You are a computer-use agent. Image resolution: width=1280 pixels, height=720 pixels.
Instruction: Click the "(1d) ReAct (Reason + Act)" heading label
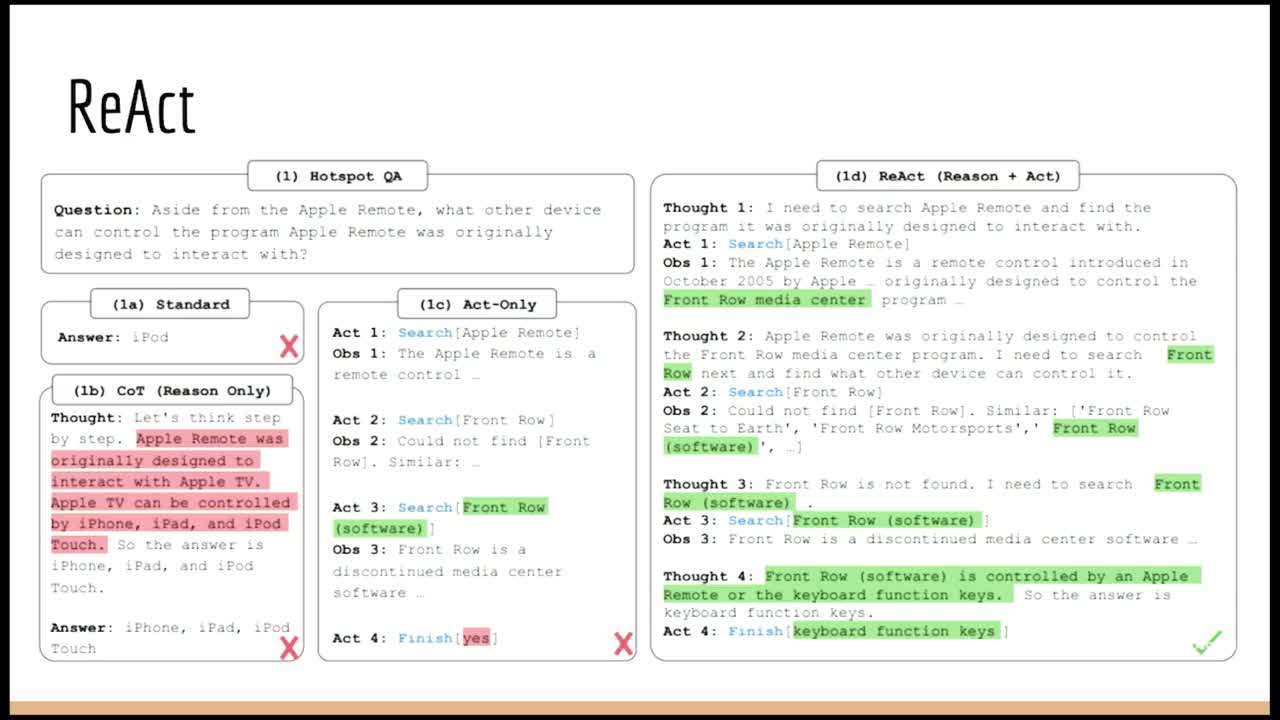948,176
